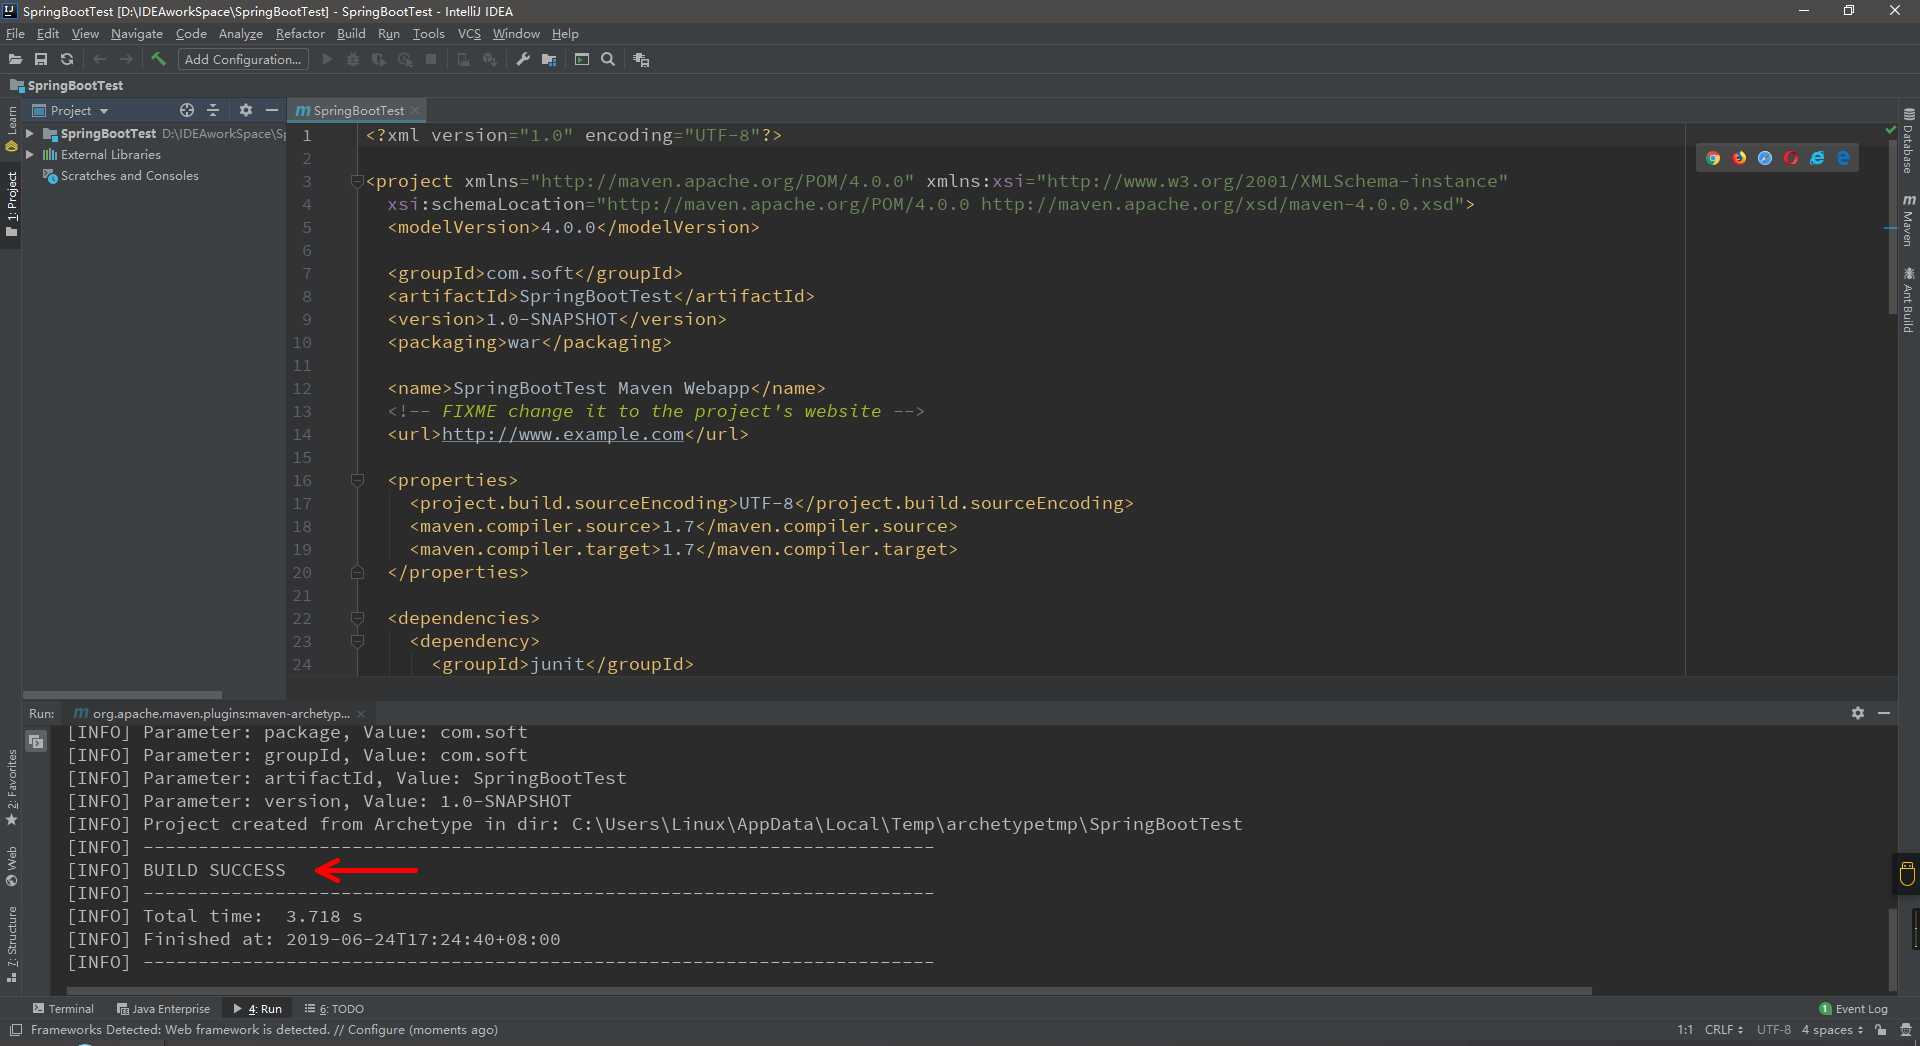Viewport: 1920px width, 1046px height.
Task: Select Scratches and Consoles item
Action: pos(129,176)
